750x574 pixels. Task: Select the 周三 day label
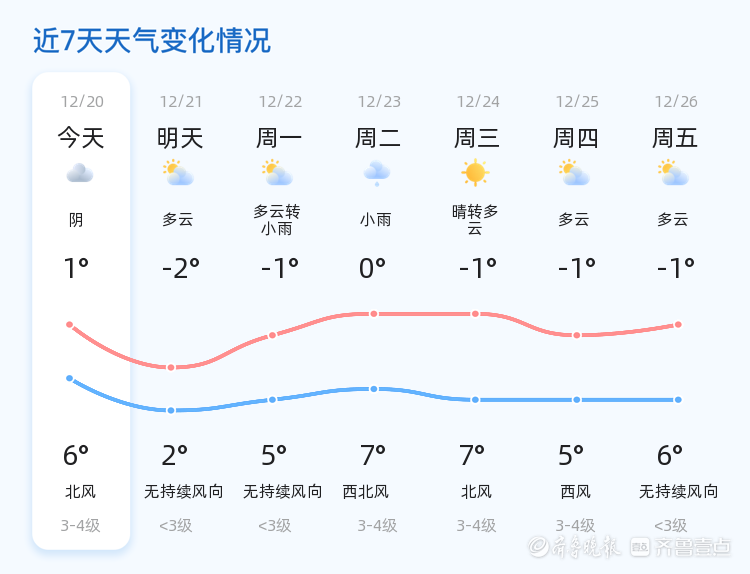click(x=477, y=137)
